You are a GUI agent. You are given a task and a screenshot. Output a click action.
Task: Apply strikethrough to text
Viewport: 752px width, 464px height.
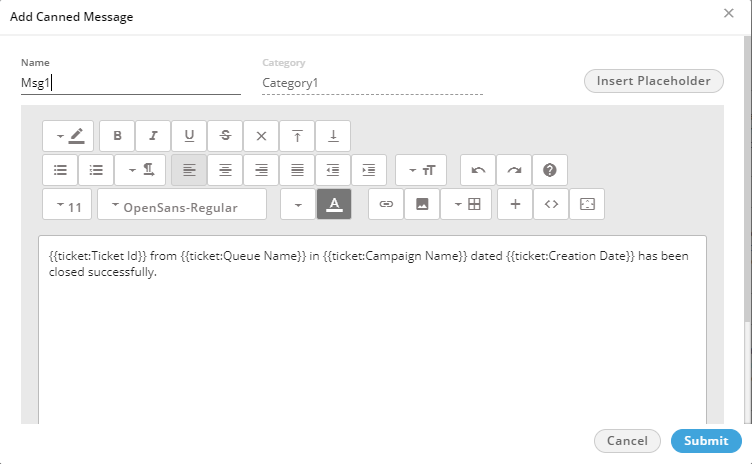(x=225, y=136)
